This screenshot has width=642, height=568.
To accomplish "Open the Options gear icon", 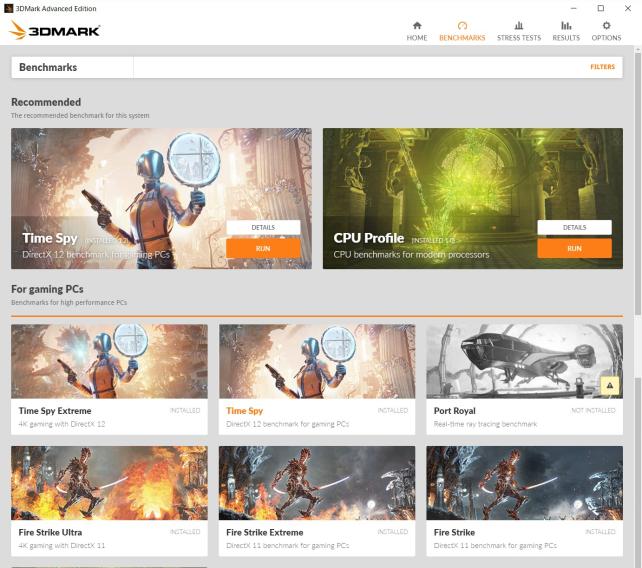I will pos(606,25).
